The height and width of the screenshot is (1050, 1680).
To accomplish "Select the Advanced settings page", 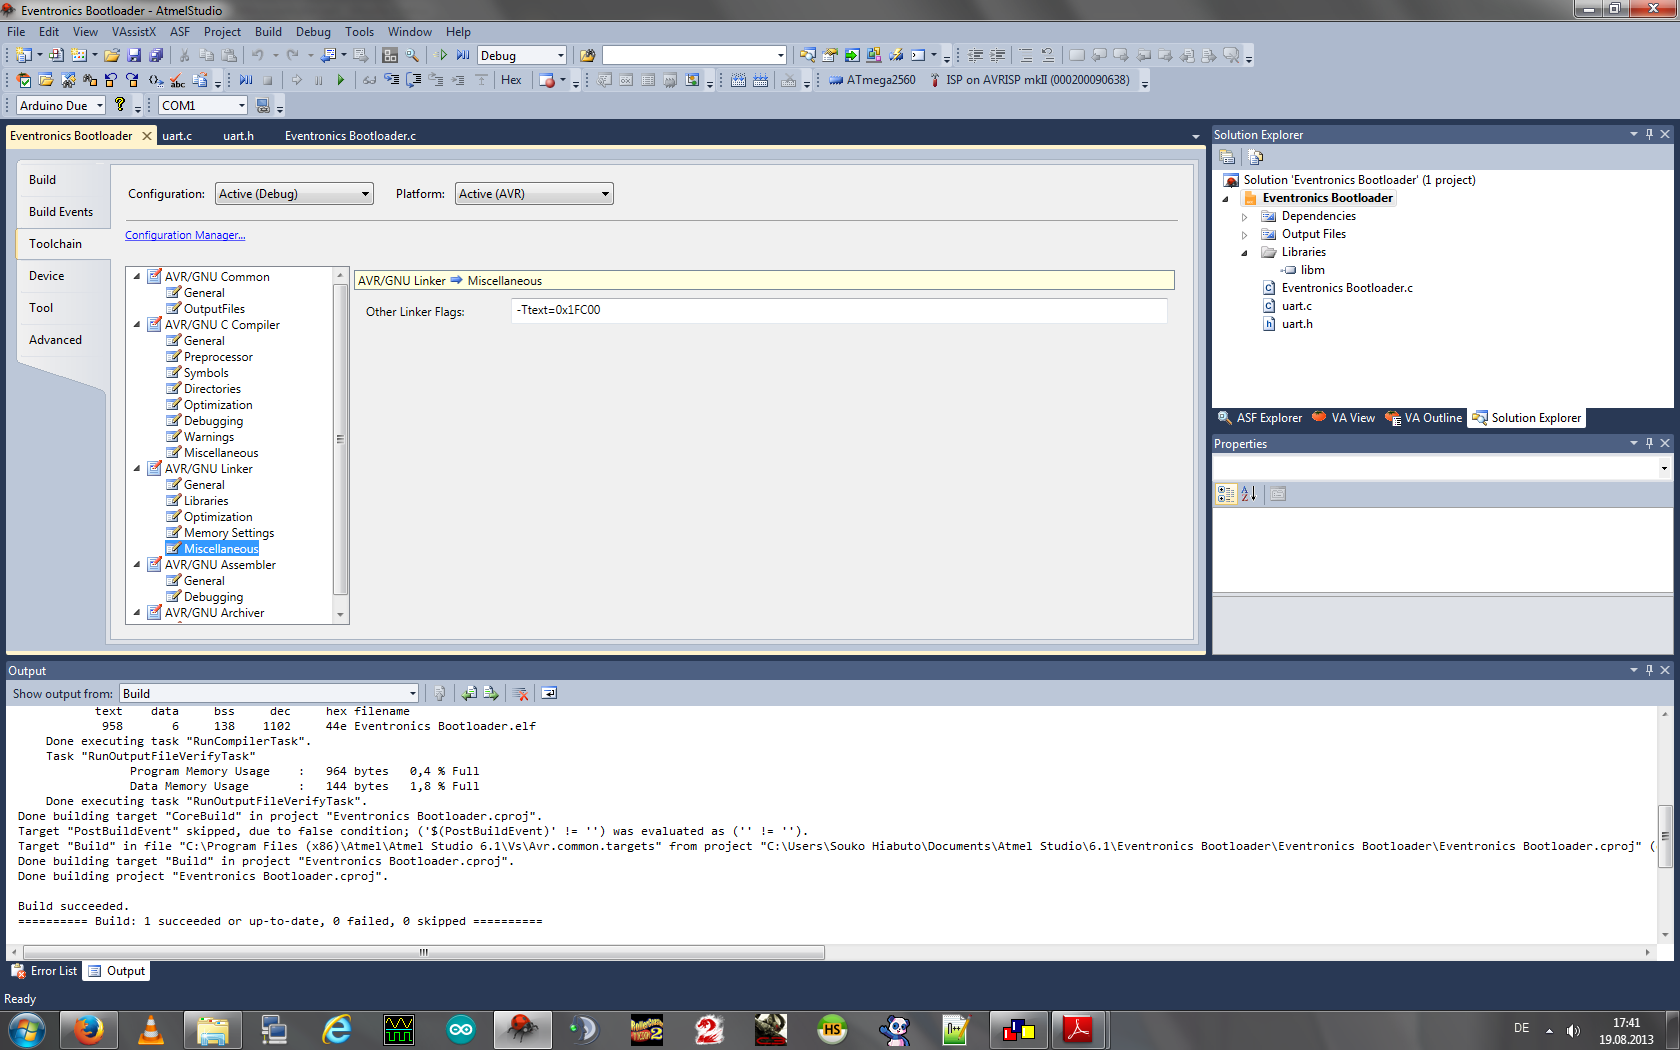I will 56,340.
